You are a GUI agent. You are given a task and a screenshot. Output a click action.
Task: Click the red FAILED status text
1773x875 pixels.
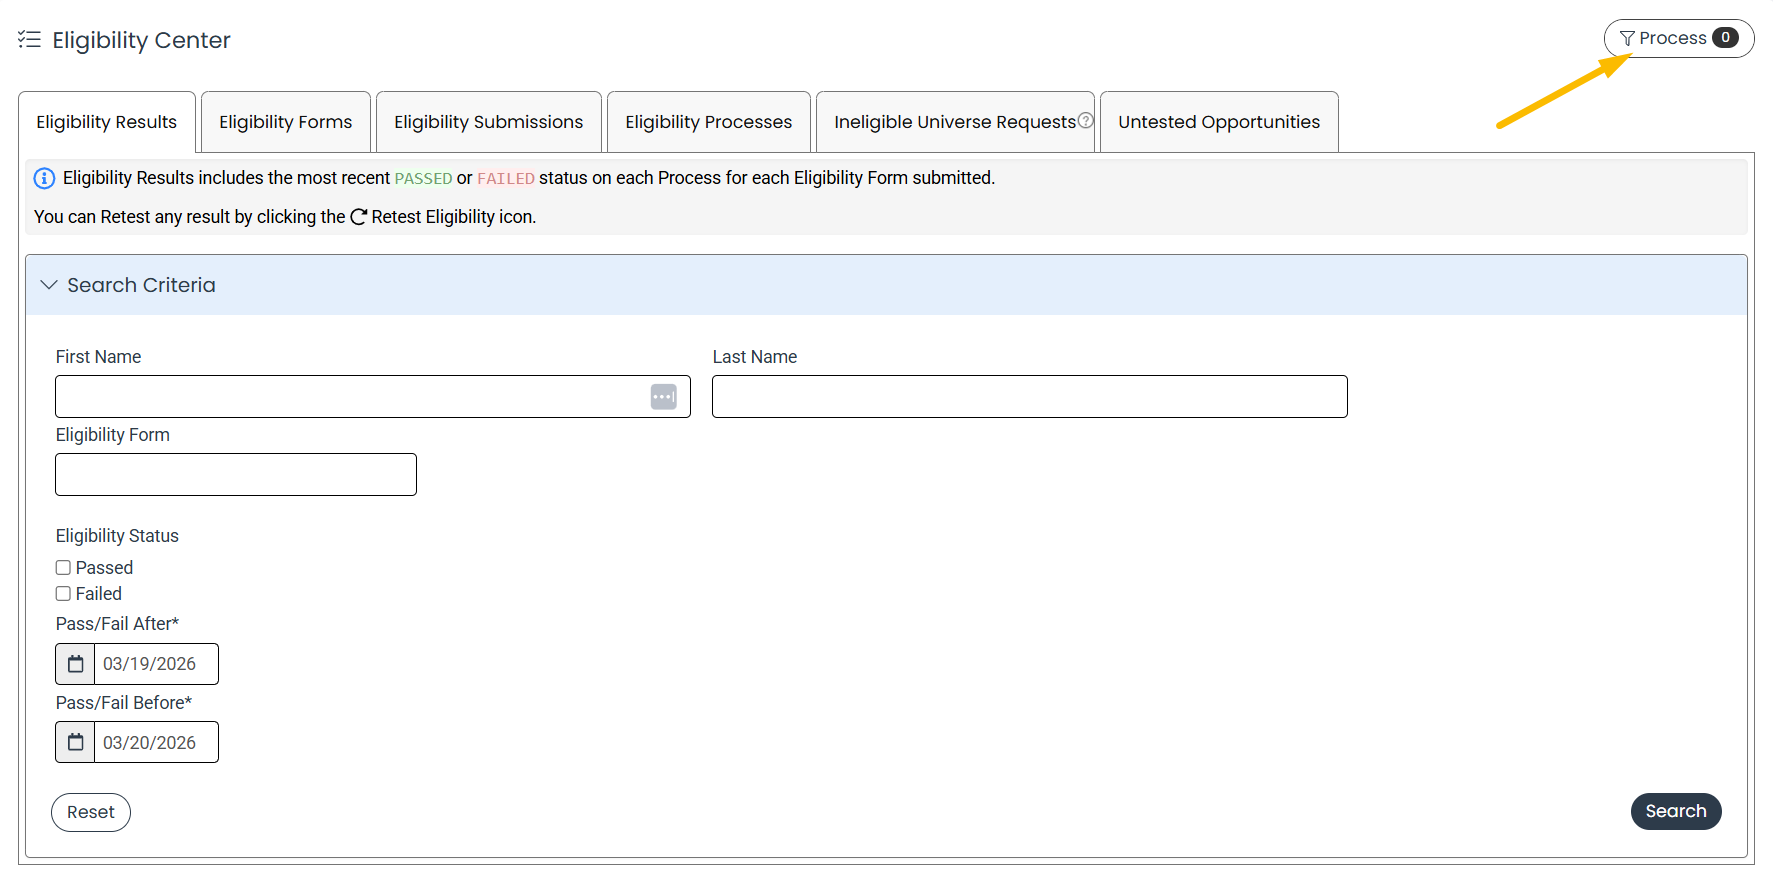coord(506,178)
